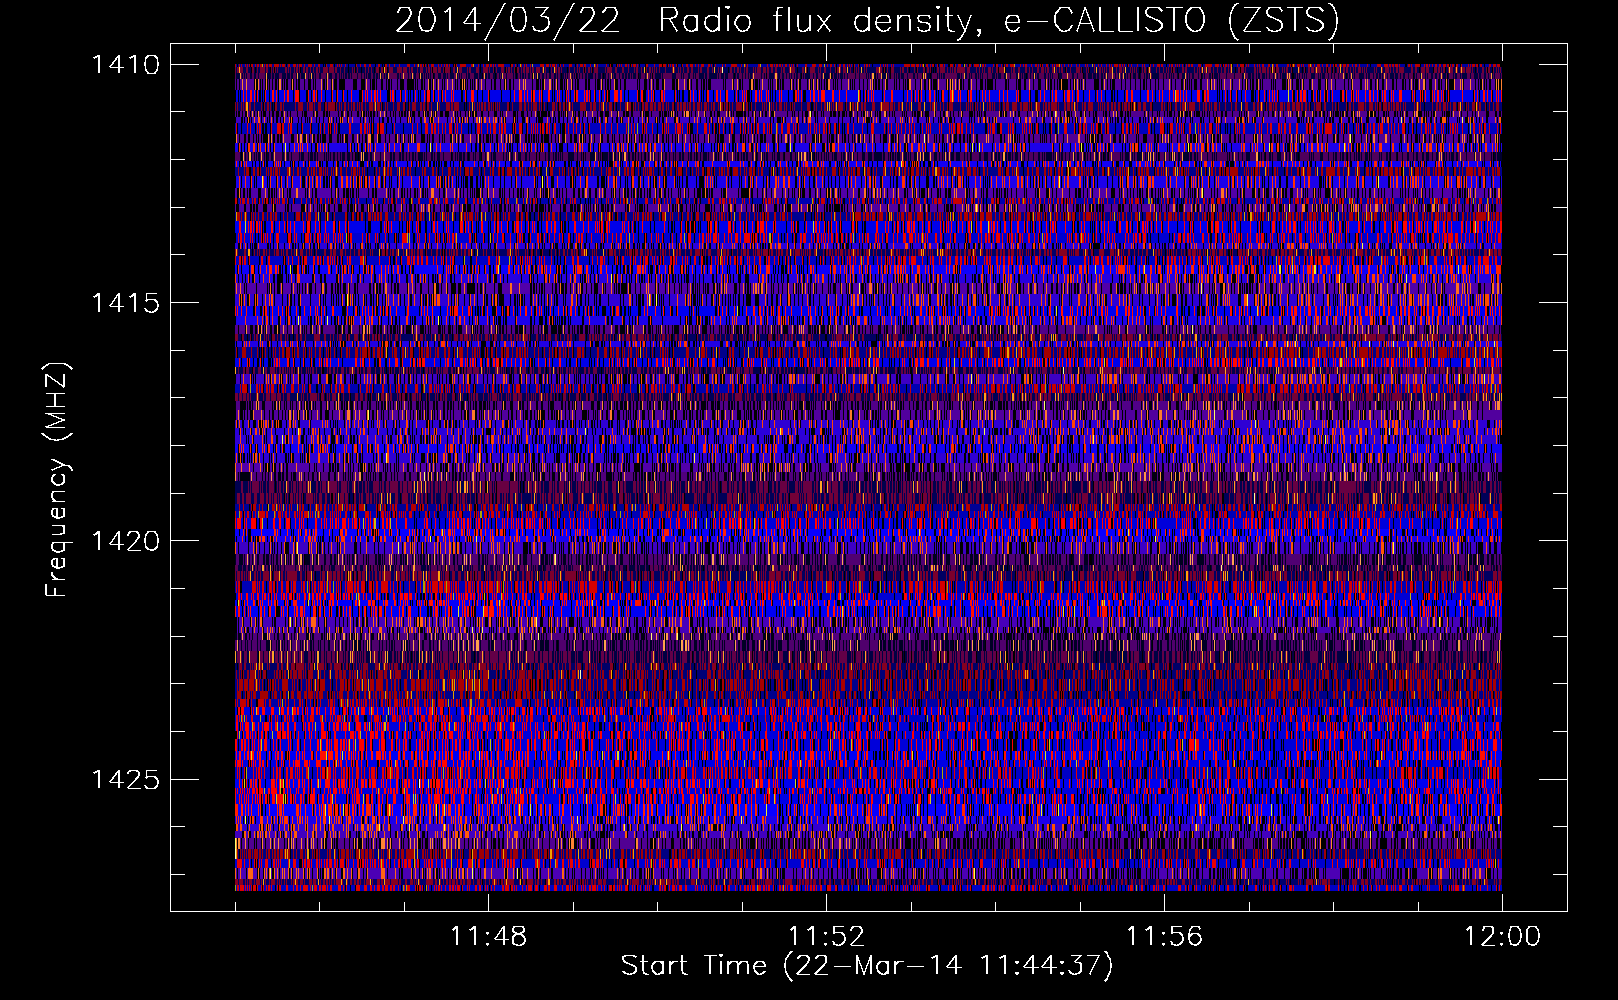The width and height of the screenshot is (1618, 1000).
Task: Select the 1425 frequency tick label
Action: [x=126, y=779]
